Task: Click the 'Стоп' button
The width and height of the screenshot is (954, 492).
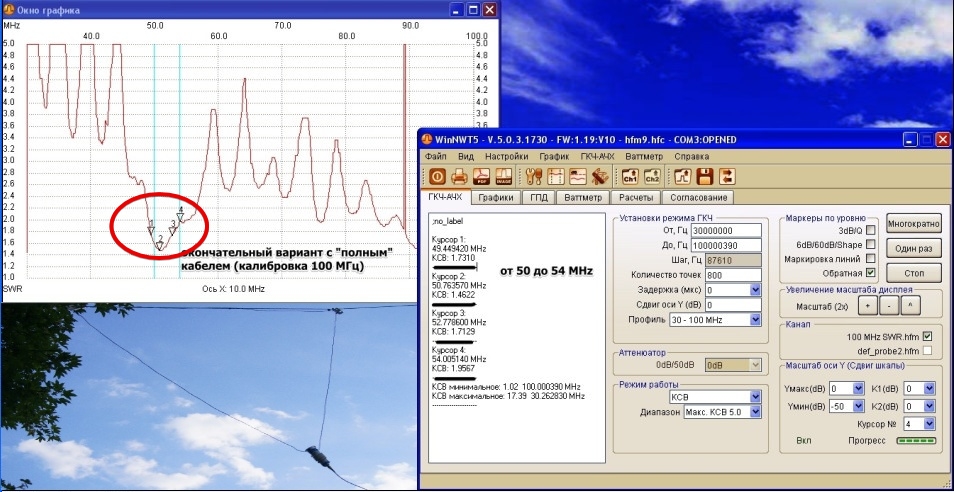Action: click(x=914, y=273)
